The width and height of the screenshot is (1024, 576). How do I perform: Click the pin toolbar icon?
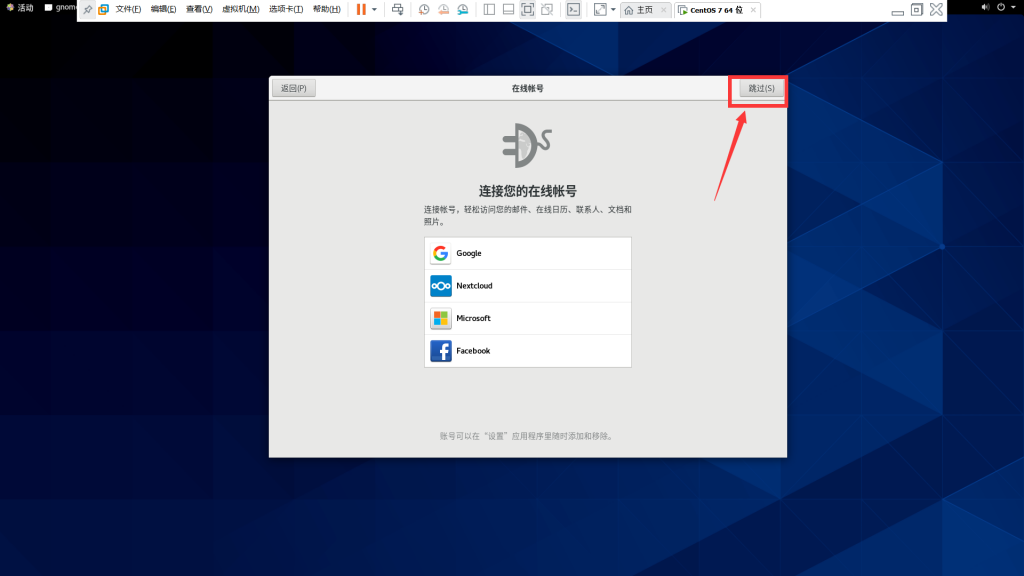click(88, 9)
